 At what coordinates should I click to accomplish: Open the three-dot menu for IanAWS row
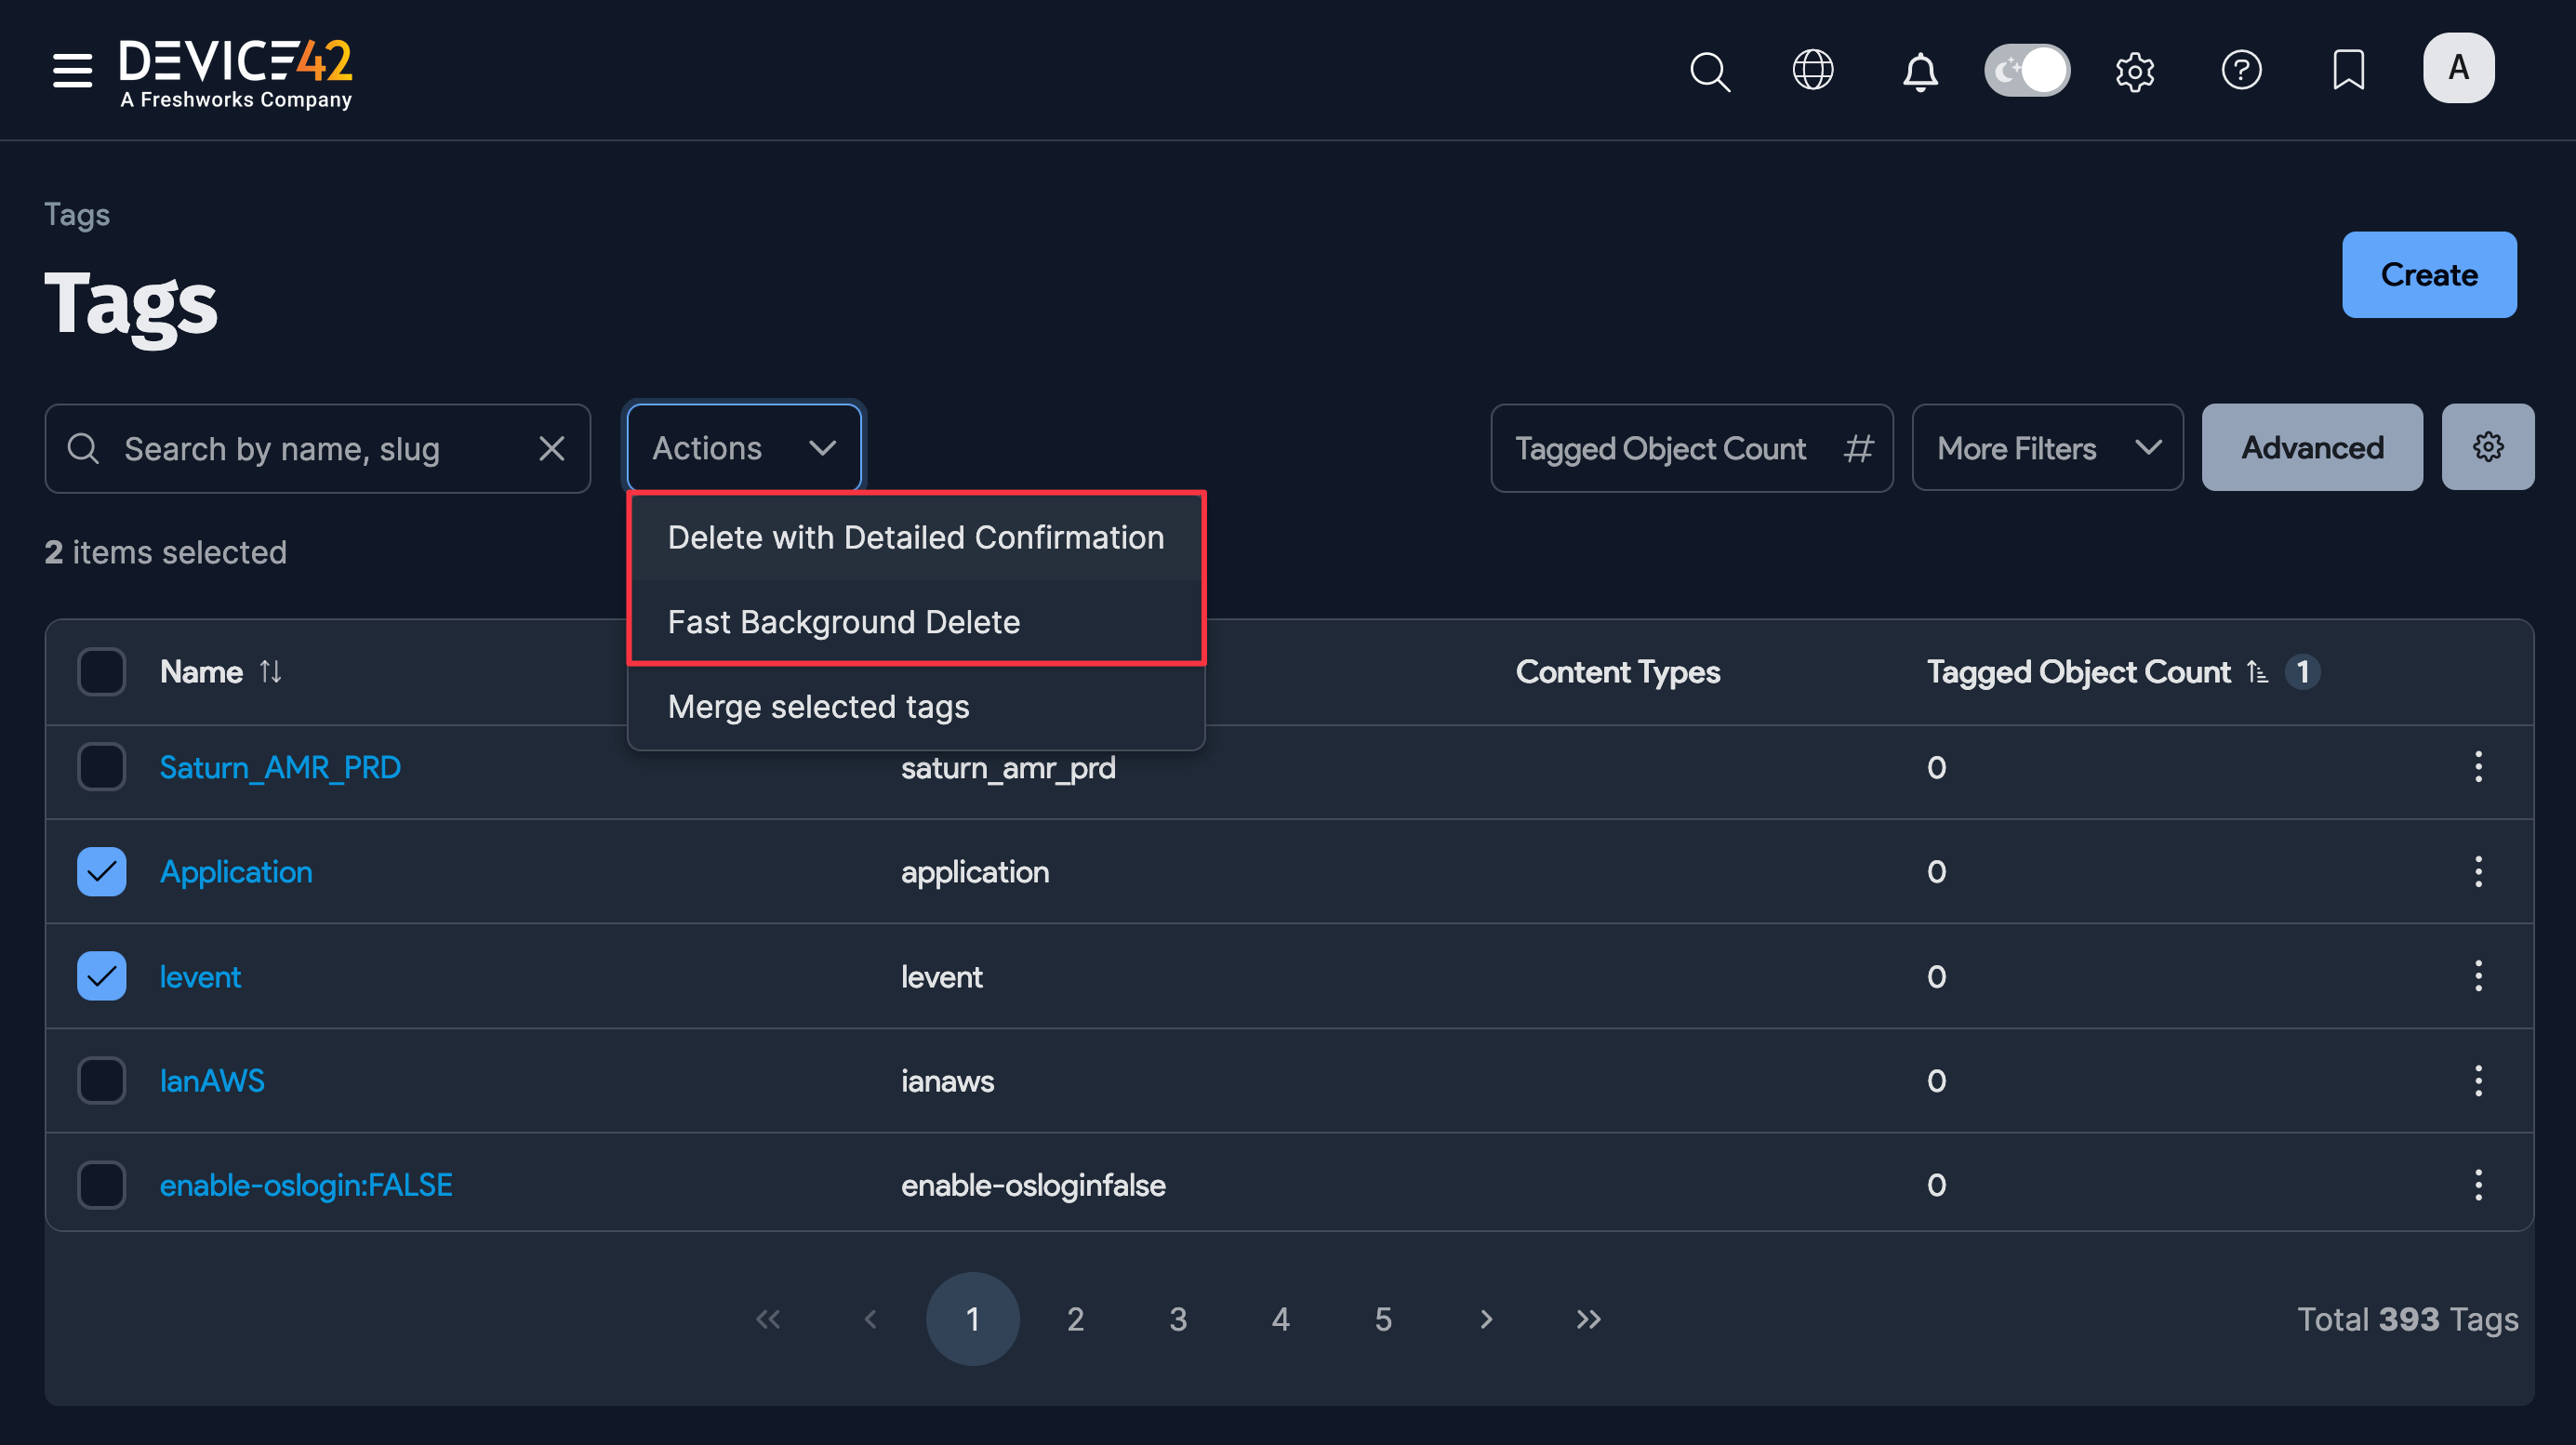click(2478, 1080)
